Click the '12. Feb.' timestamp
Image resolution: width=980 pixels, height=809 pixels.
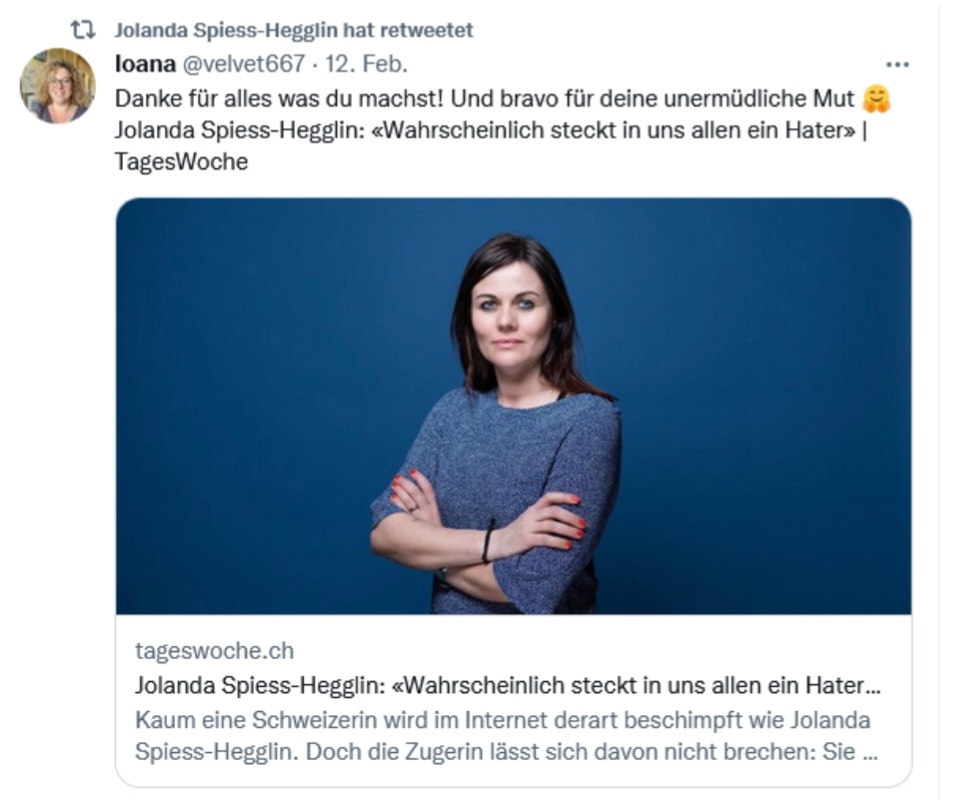pyautogui.click(x=366, y=64)
